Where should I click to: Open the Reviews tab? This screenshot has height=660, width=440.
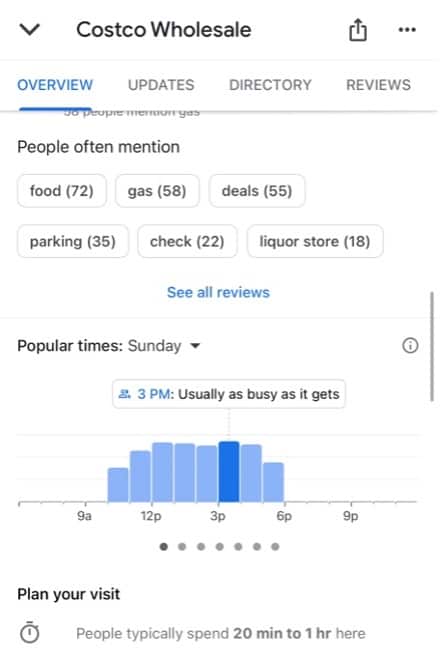click(x=378, y=85)
